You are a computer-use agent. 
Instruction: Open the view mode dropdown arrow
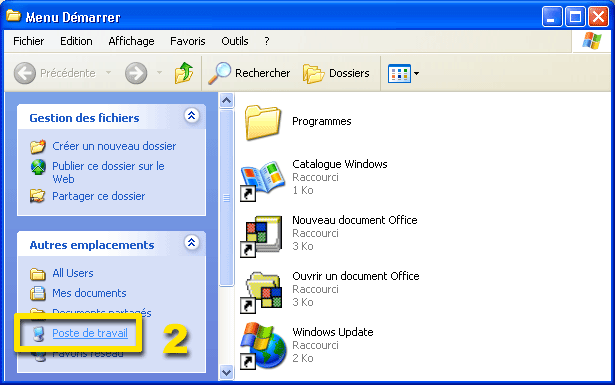point(416,73)
